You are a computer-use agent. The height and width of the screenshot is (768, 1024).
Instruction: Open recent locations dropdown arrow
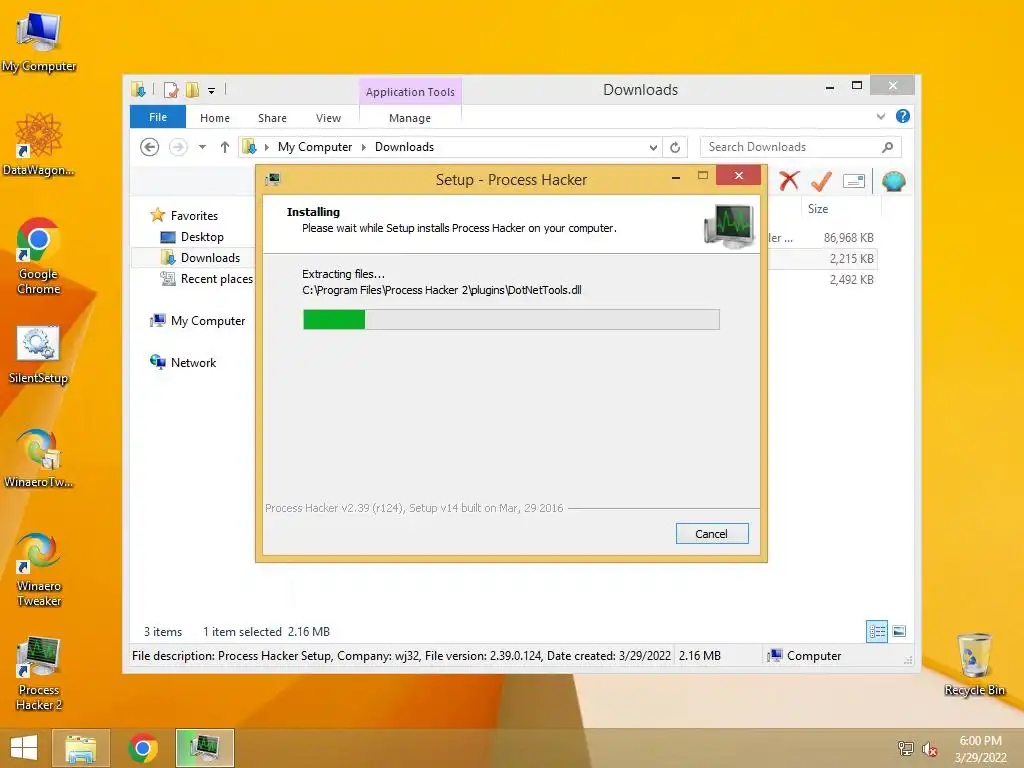(202, 147)
